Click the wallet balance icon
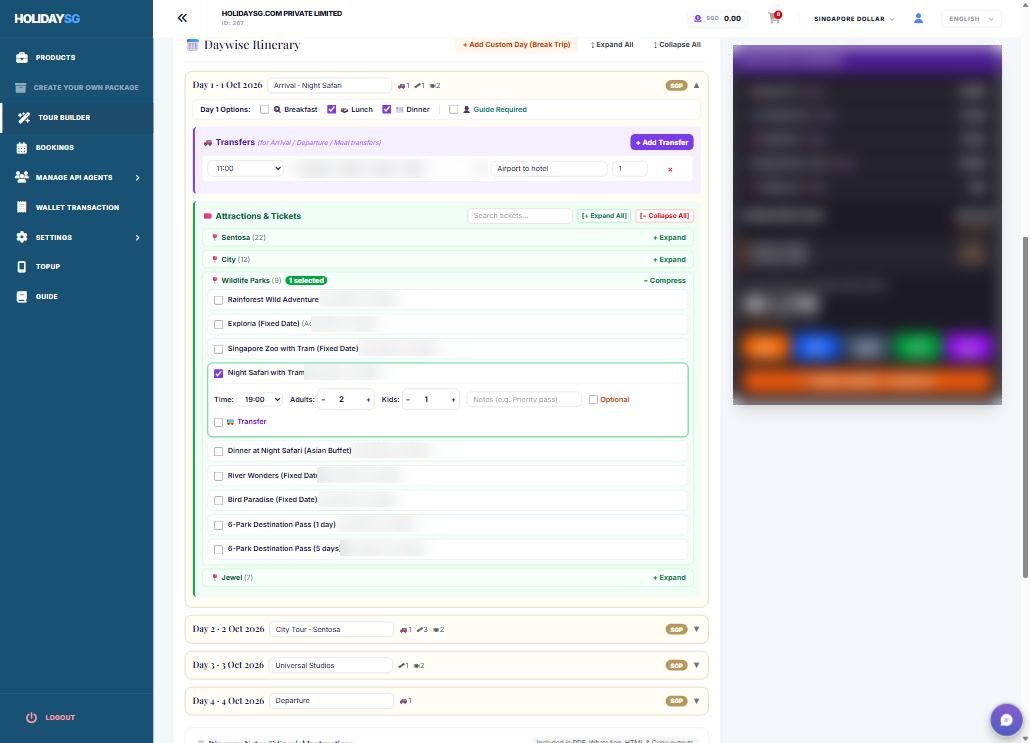Viewport: 1030px width, 743px height. click(x=698, y=18)
